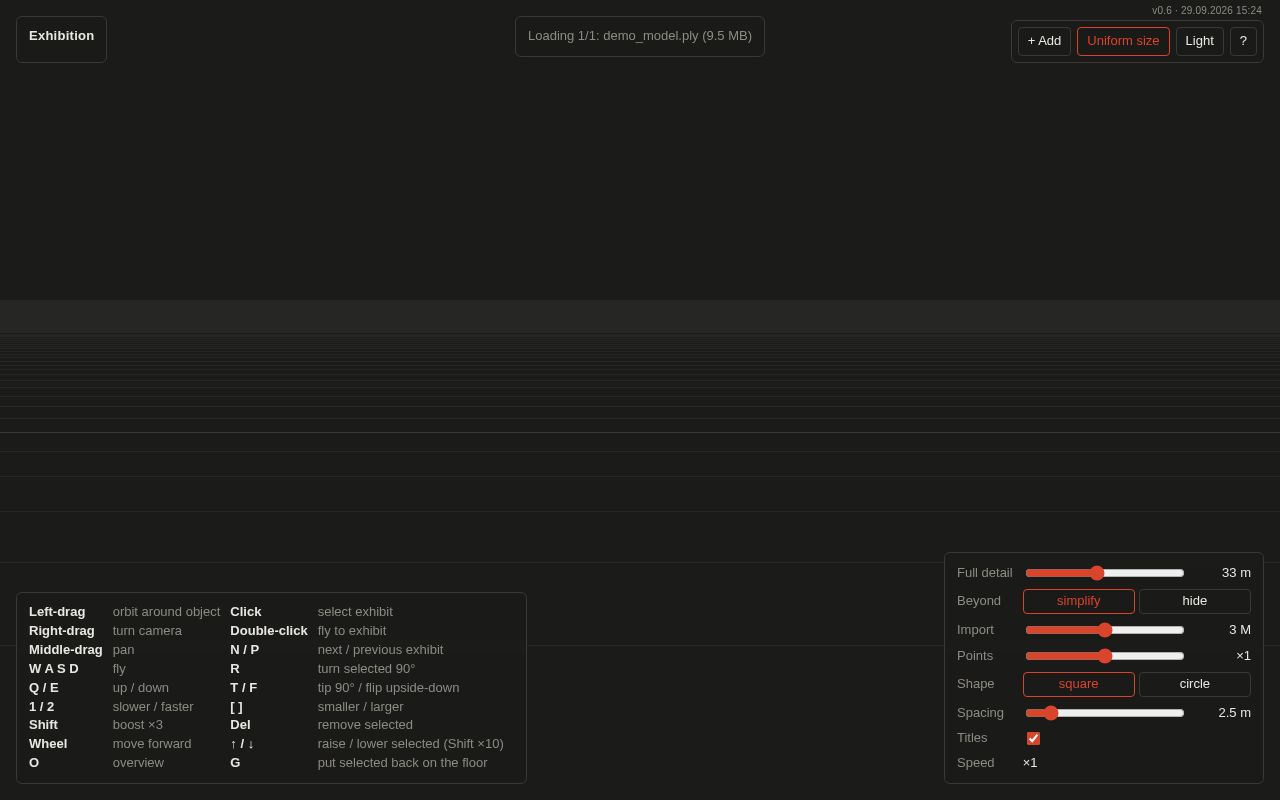Image resolution: width=1280 pixels, height=800 pixels.
Task: Click the Speed ×1 value
Action: (1030, 763)
